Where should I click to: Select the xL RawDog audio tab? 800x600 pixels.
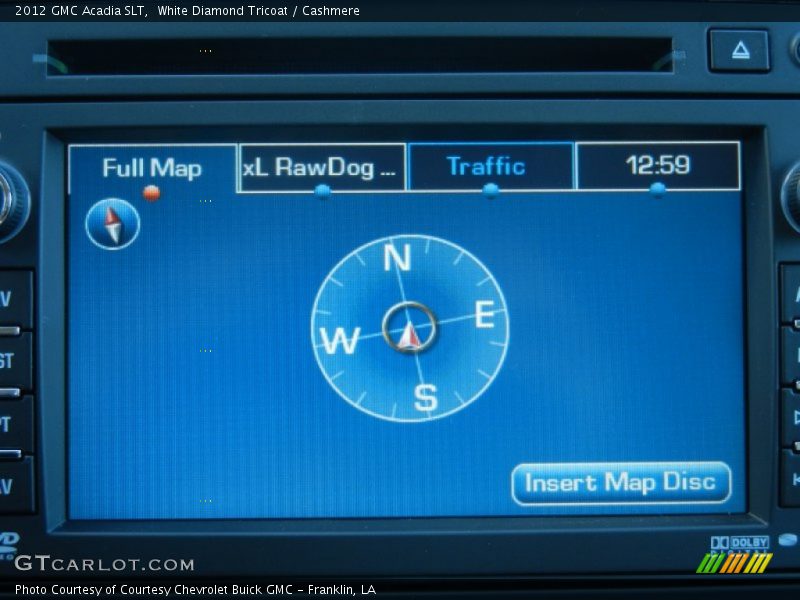pos(322,167)
